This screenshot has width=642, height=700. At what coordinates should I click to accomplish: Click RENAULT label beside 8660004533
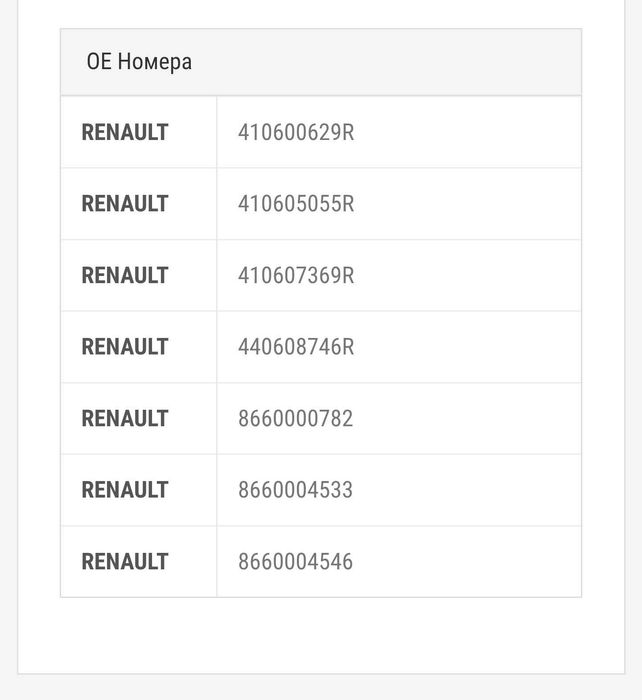tap(125, 490)
